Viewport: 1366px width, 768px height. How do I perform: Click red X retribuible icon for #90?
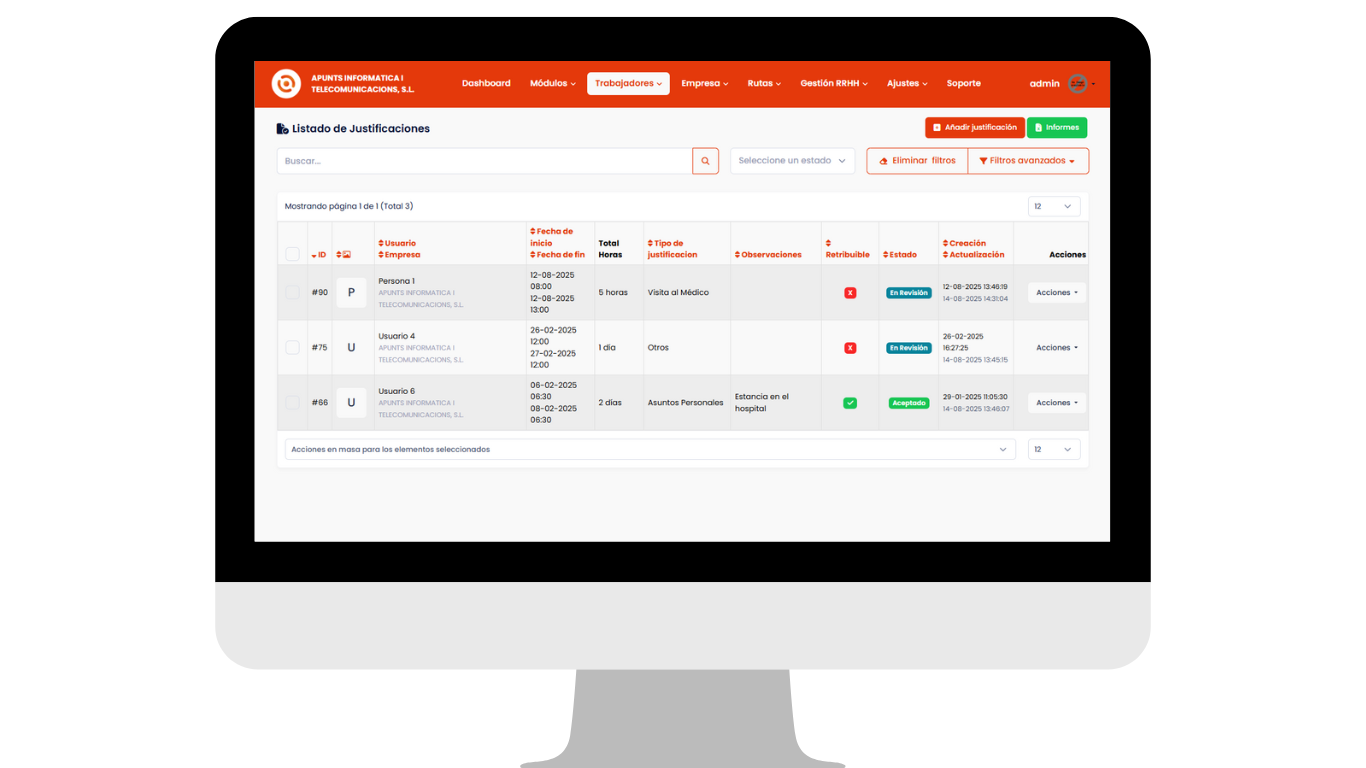click(850, 293)
